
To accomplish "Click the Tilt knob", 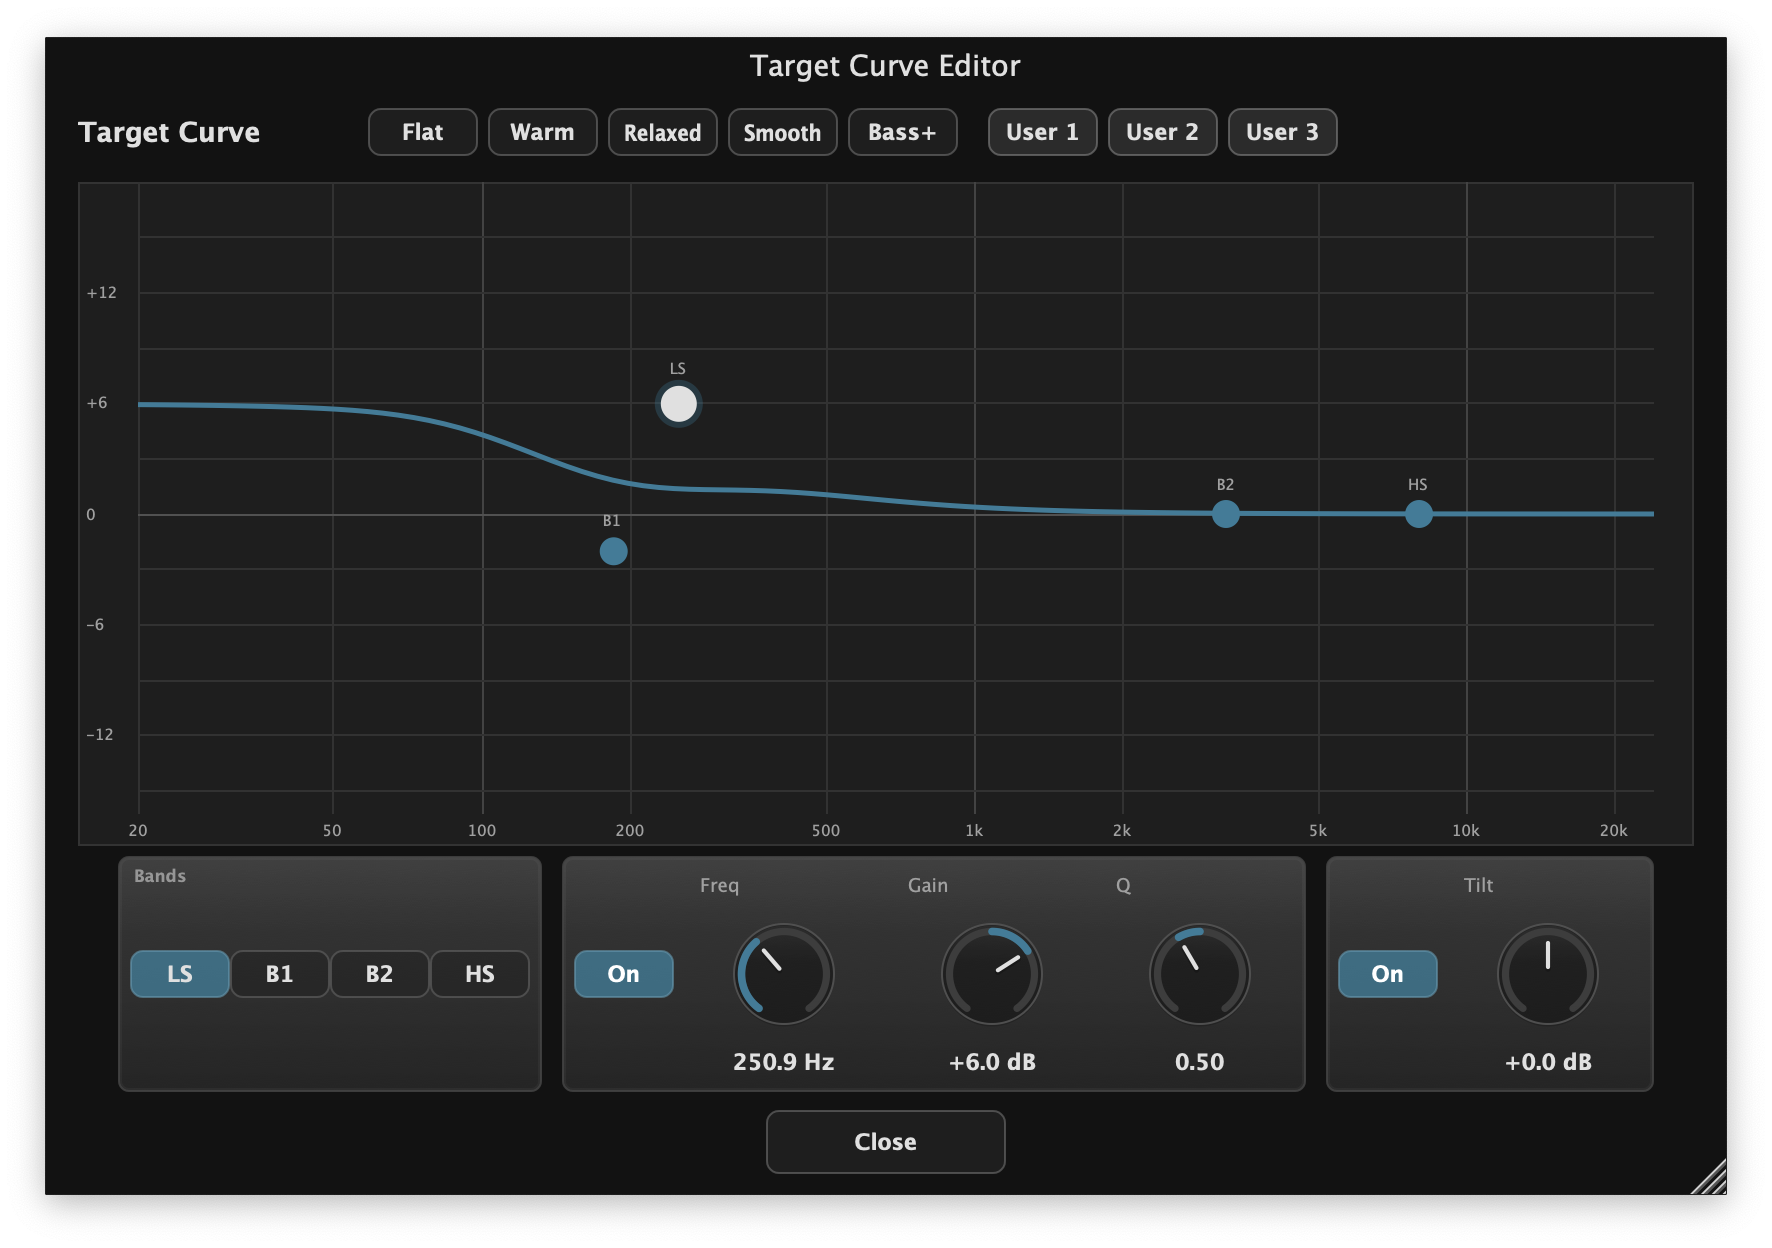I will click(x=1548, y=974).
